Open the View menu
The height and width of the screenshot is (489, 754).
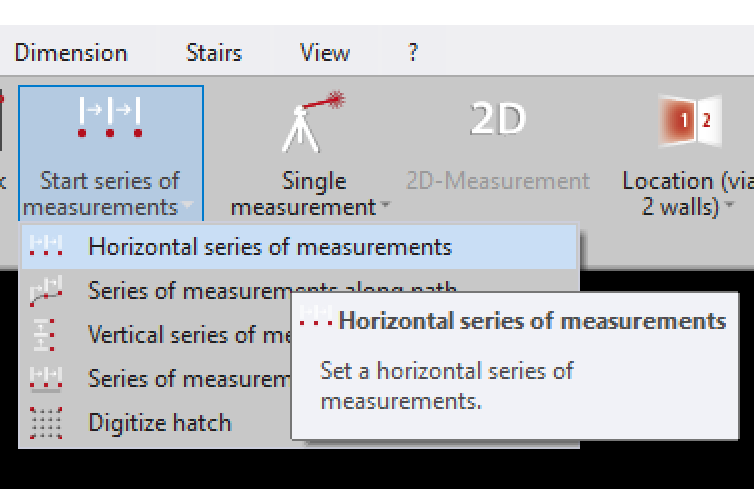[325, 53]
